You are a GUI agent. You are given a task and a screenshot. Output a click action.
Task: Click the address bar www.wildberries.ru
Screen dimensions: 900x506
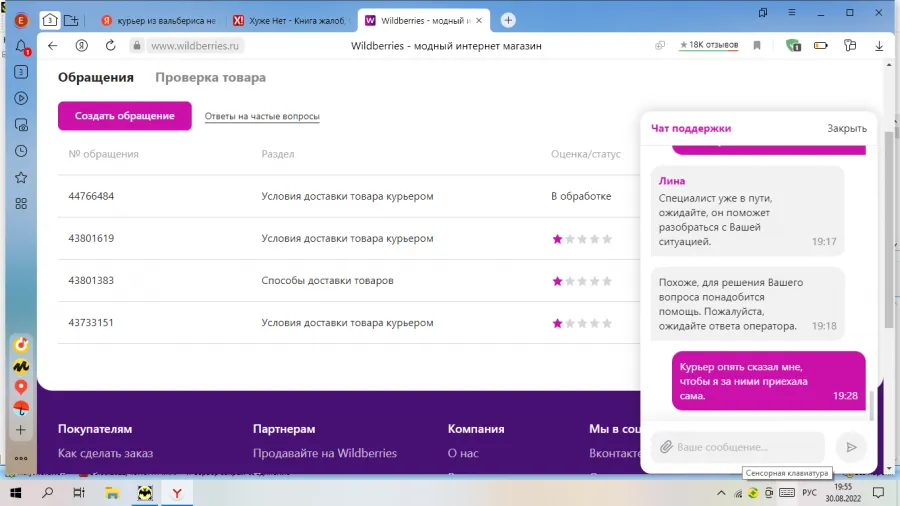pyautogui.click(x=195, y=45)
